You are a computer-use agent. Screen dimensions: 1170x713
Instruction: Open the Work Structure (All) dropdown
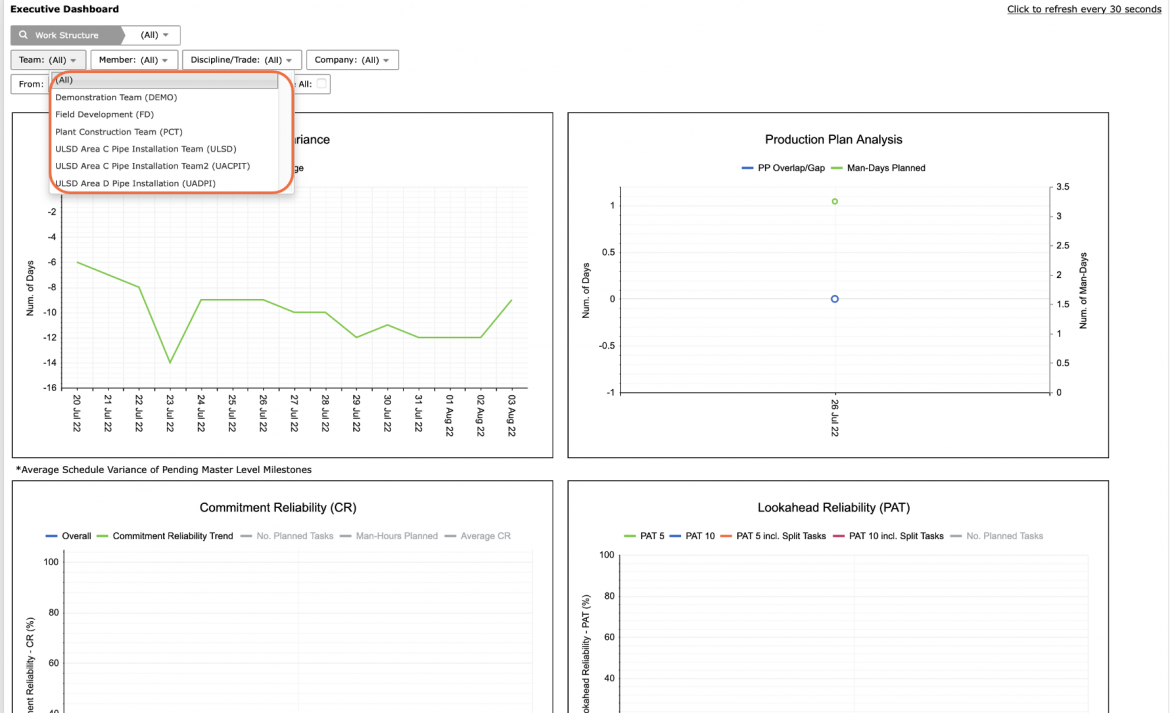[154, 35]
